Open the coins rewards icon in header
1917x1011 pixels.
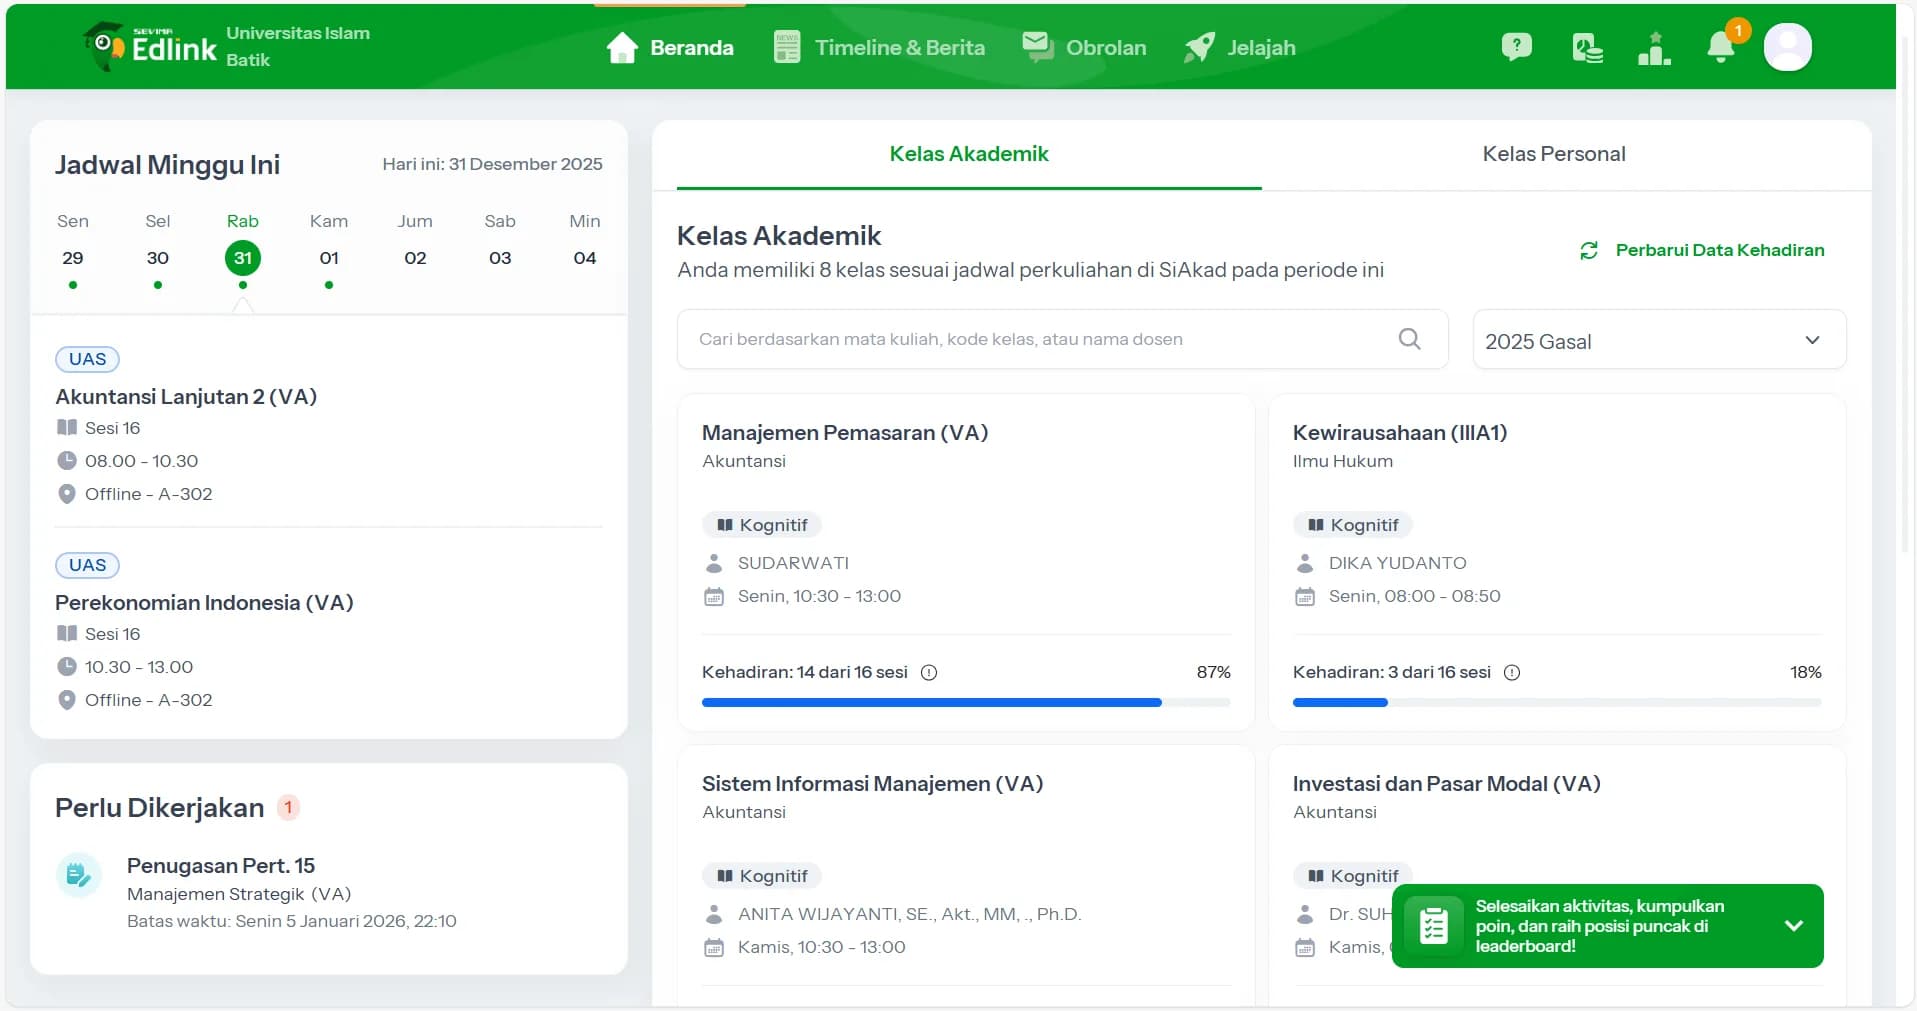[x=1587, y=47]
